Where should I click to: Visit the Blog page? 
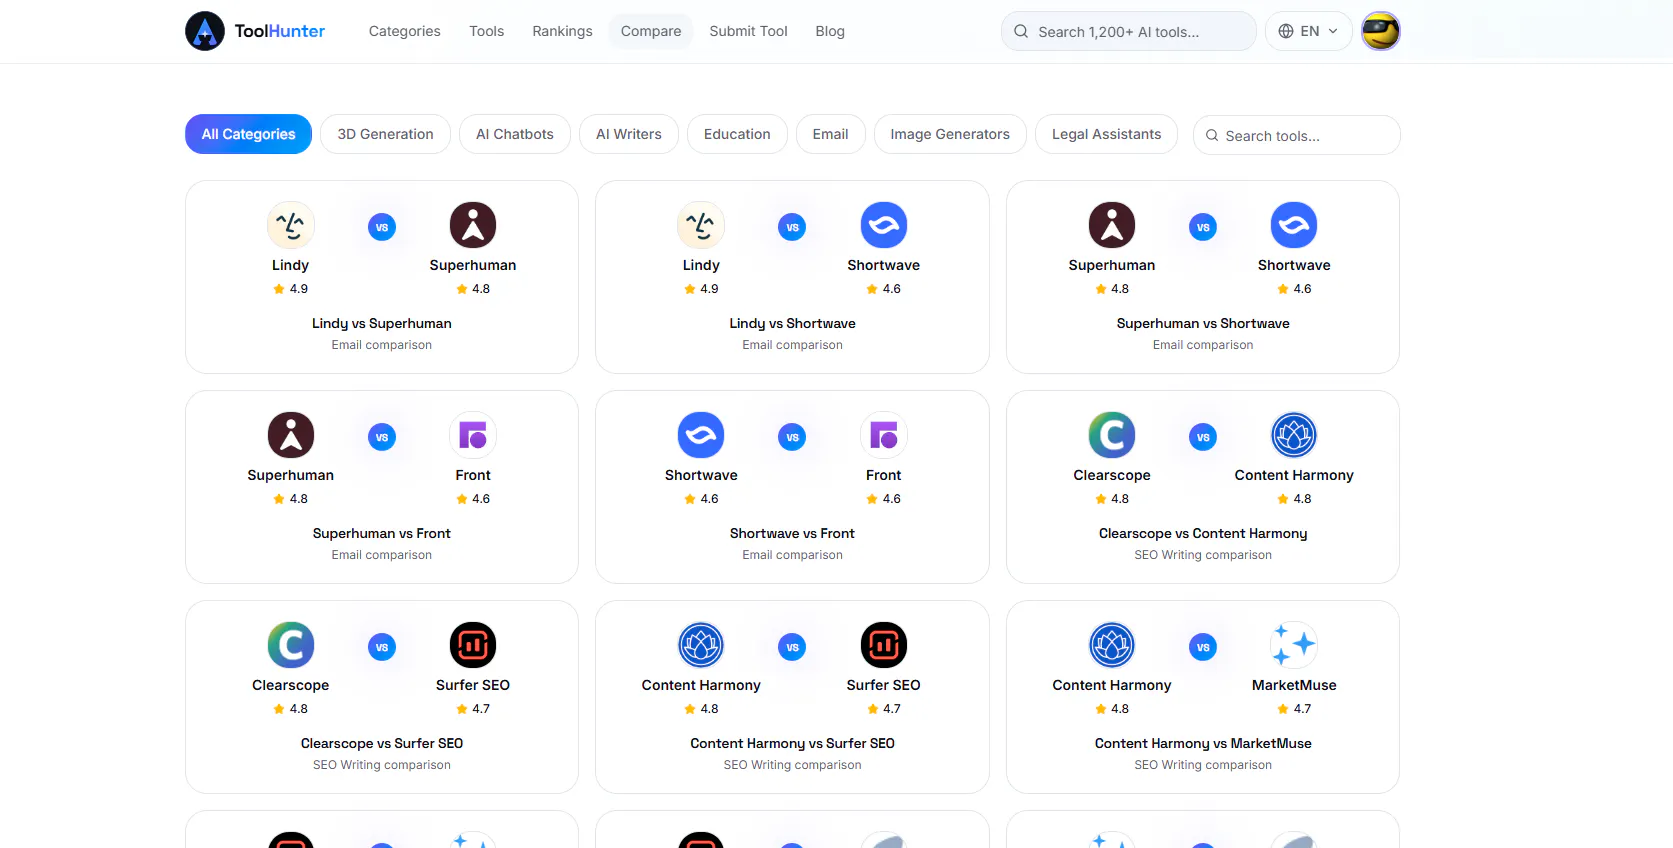830,31
